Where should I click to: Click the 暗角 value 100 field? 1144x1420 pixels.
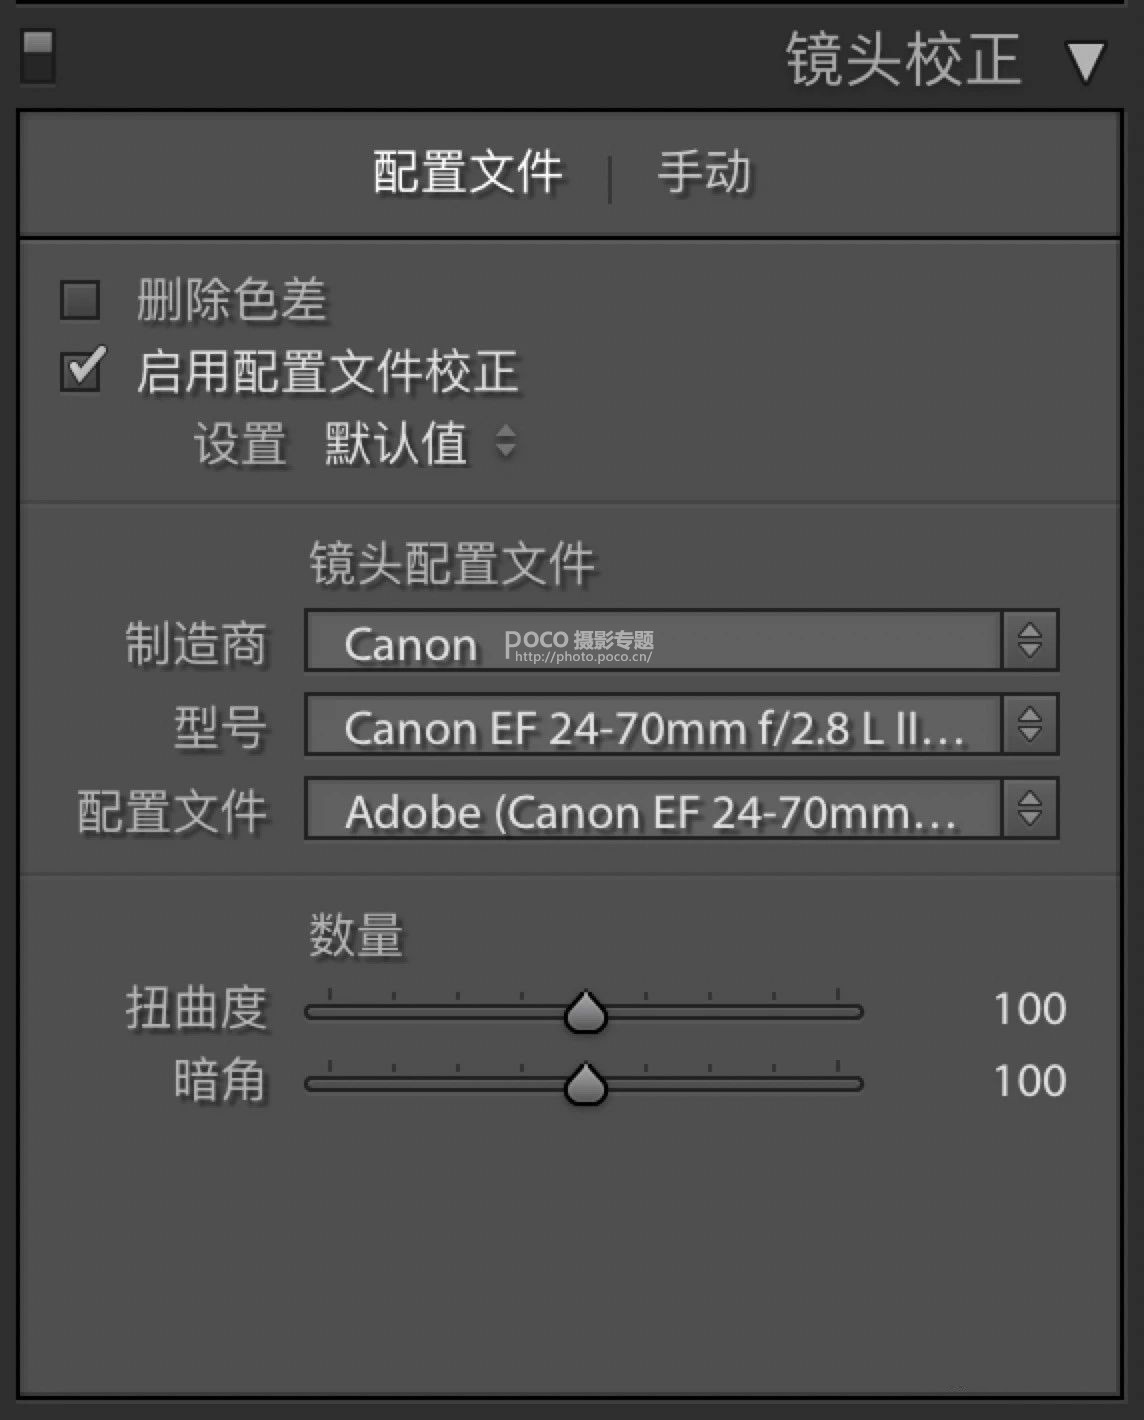point(1029,1081)
